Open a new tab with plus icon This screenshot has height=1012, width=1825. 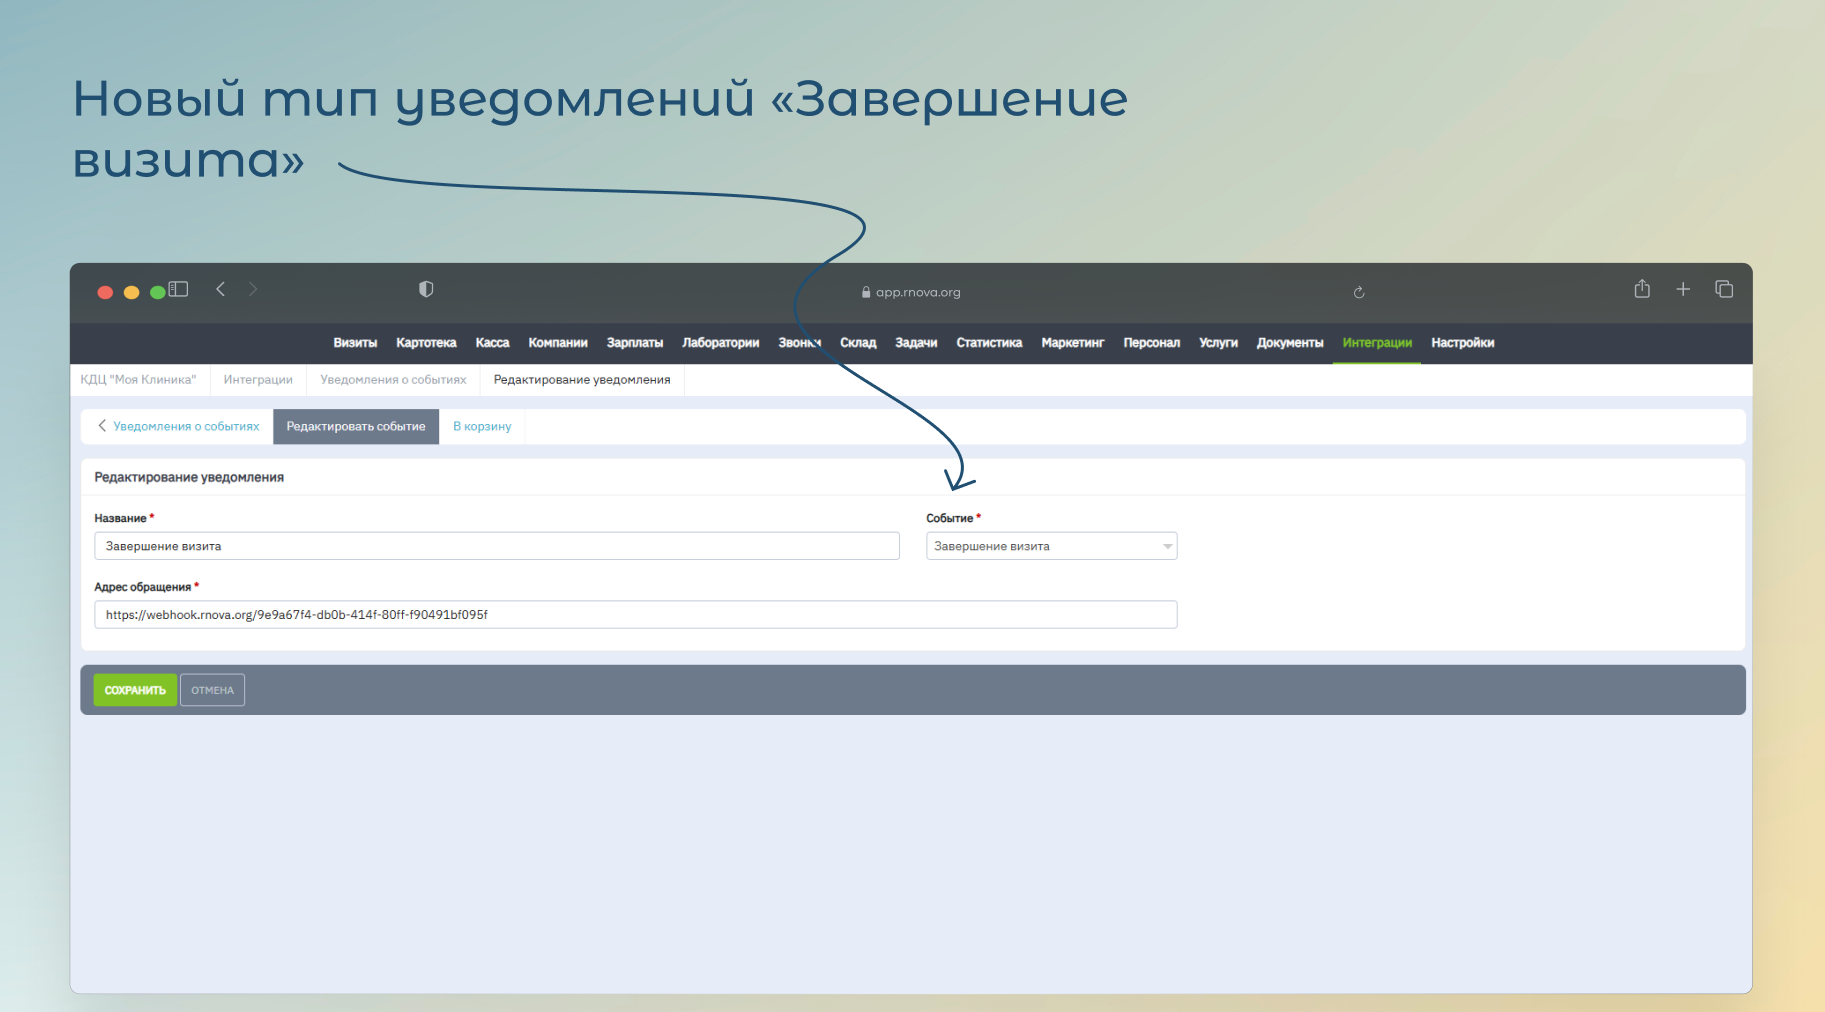click(1683, 289)
